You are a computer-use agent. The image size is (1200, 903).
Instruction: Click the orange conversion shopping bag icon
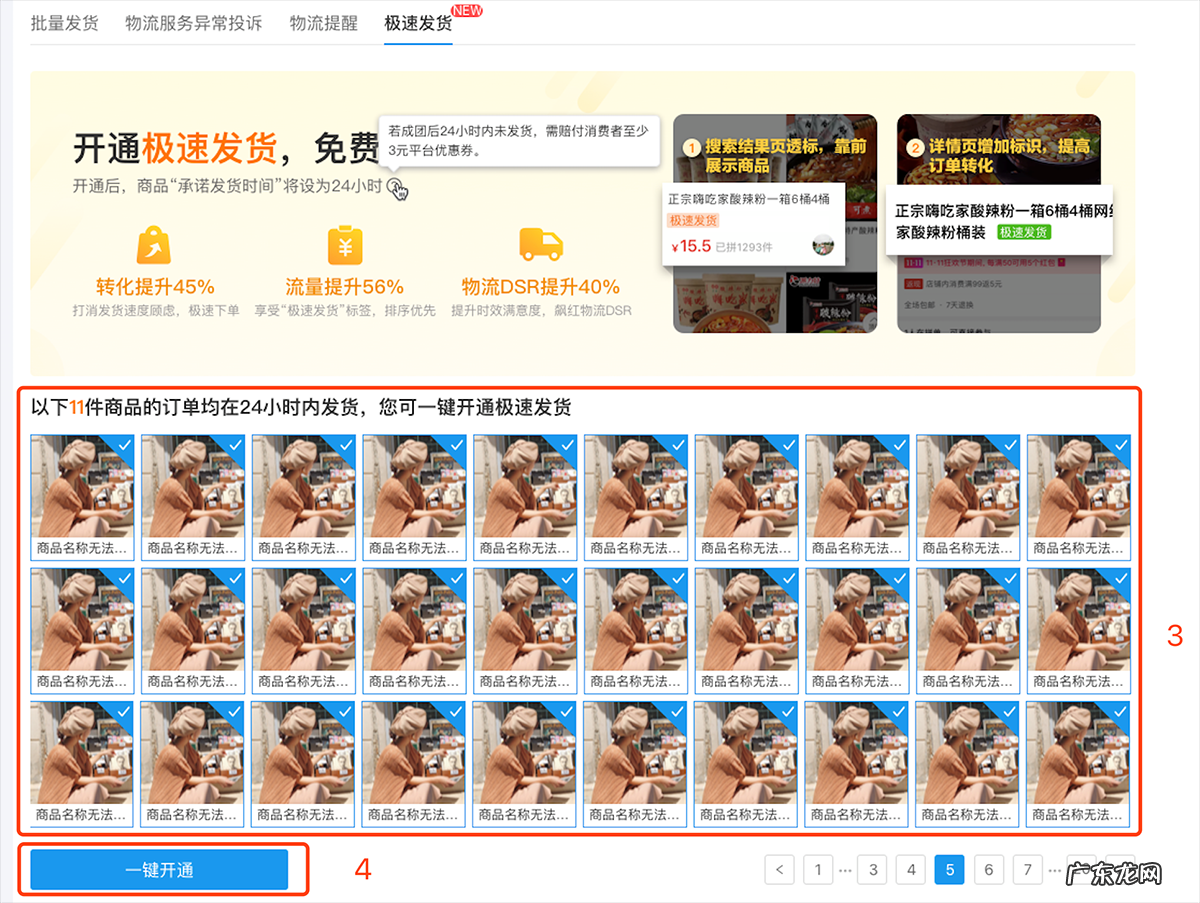(x=155, y=244)
